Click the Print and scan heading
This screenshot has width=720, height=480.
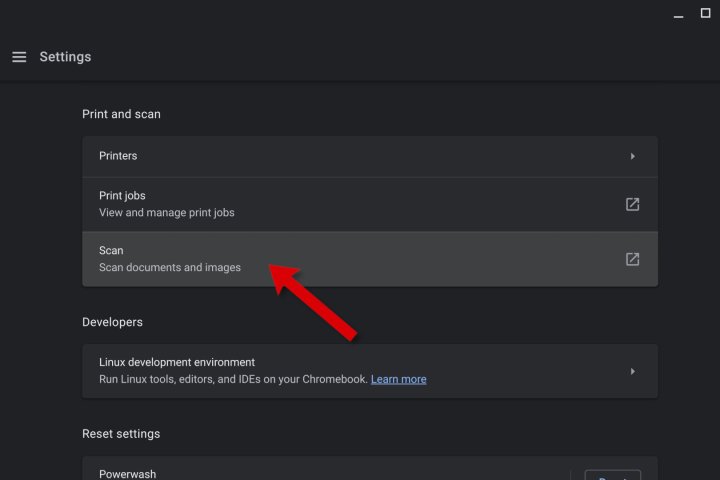pyautogui.click(x=121, y=114)
